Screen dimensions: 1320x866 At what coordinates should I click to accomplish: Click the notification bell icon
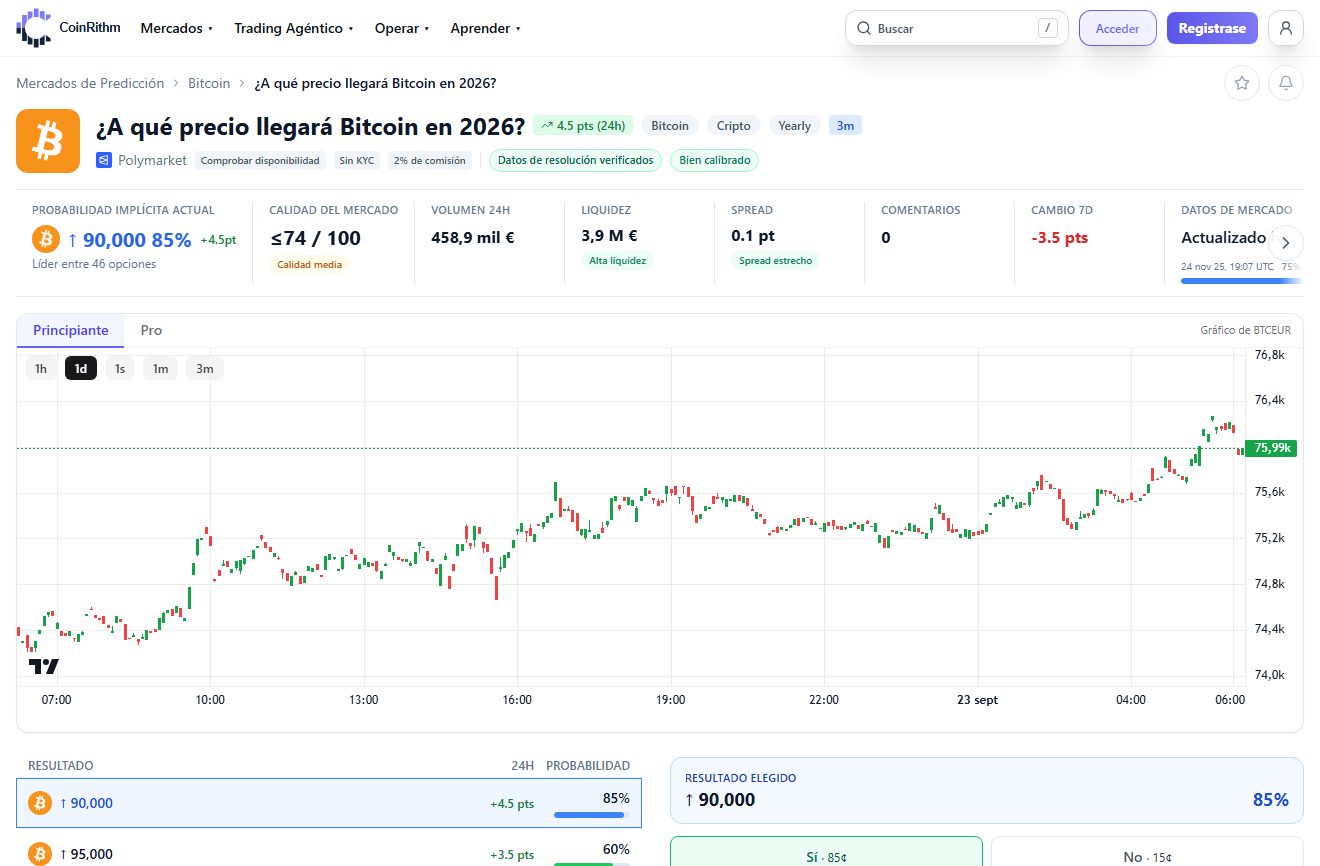point(1286,83)
